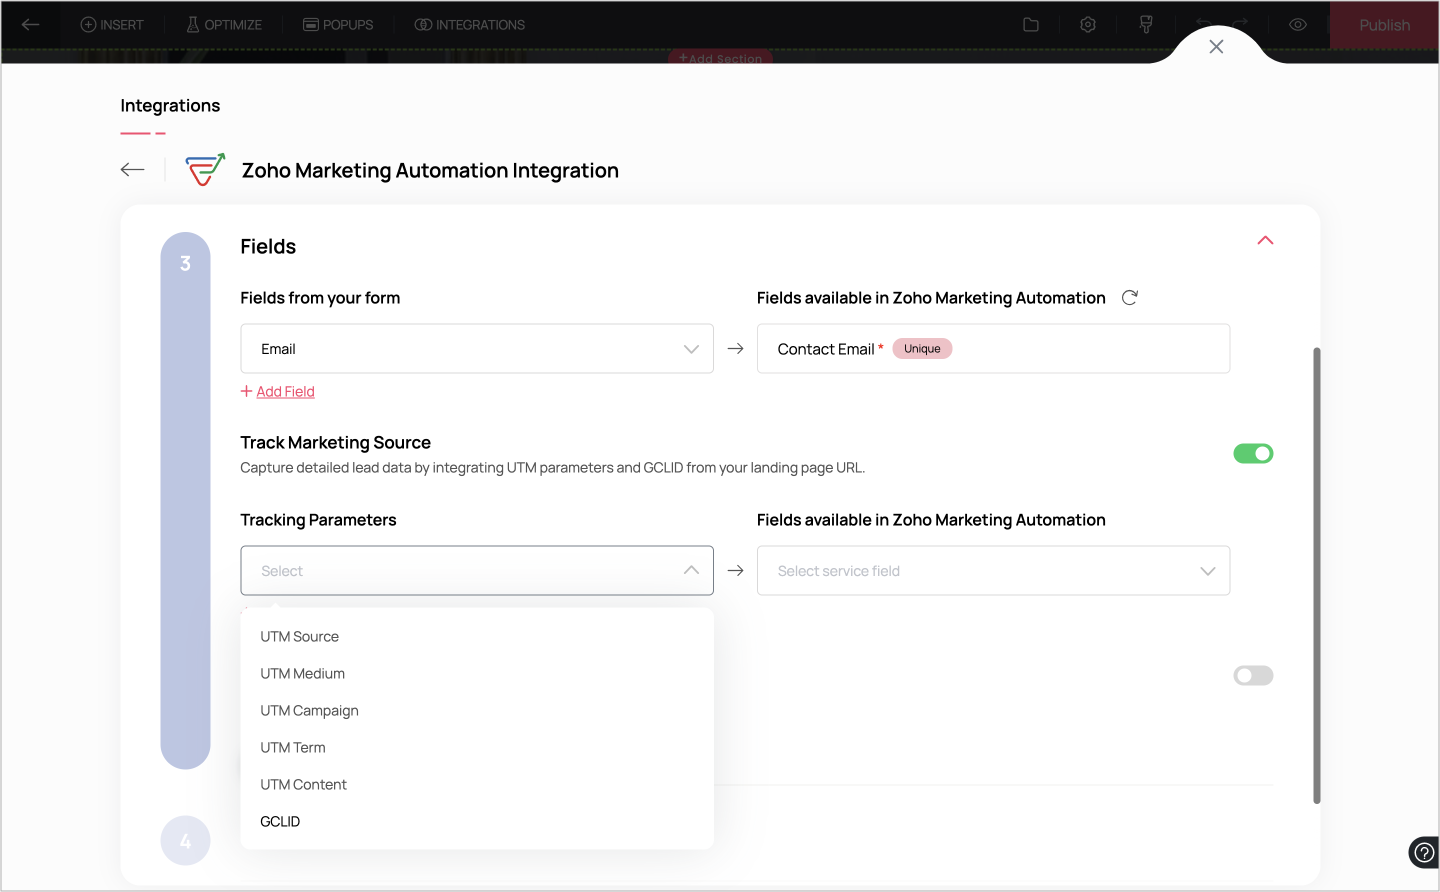Disable the Track Marketing Source toggle
Screen dimensions: 1440x892
tap(1253, 454)
